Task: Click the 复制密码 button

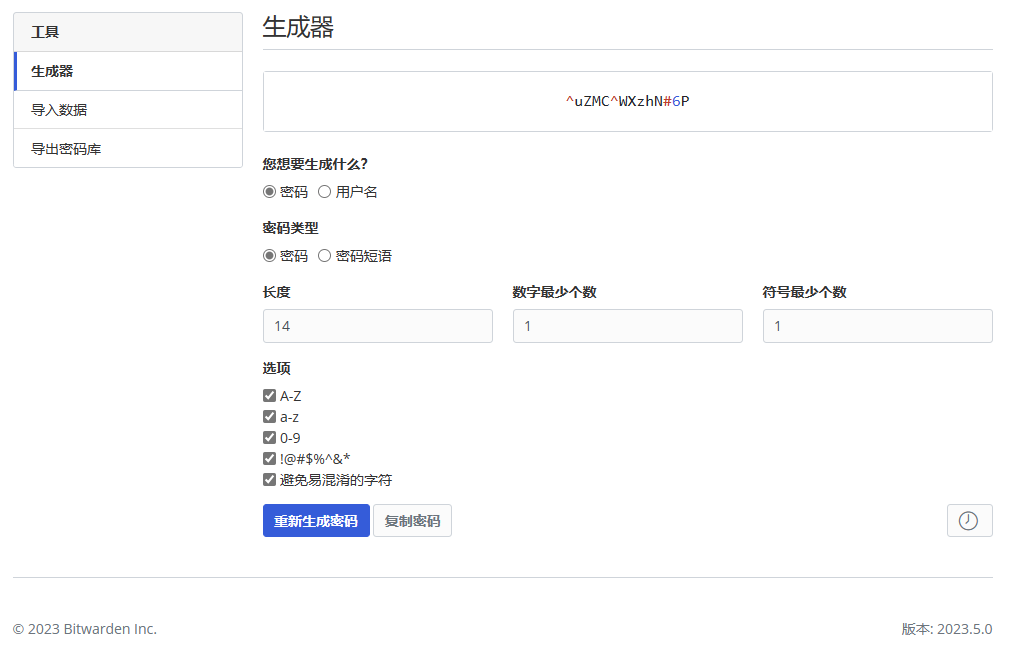Action: coord(412,521)
